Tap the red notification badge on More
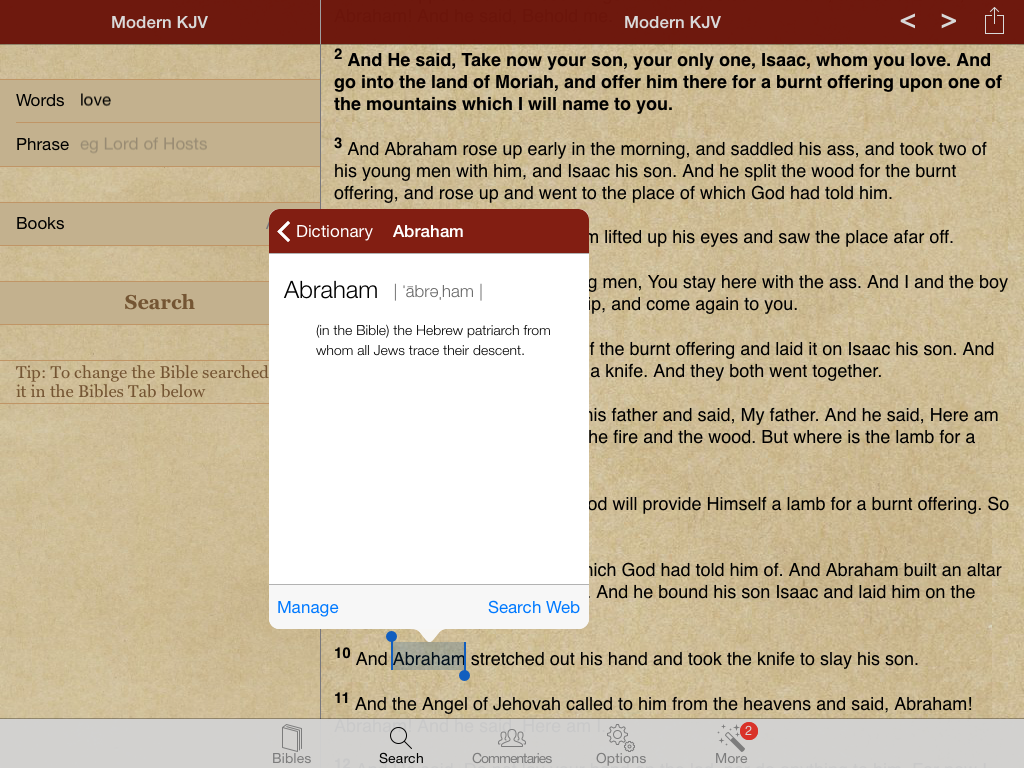 (x=748, y=731)
